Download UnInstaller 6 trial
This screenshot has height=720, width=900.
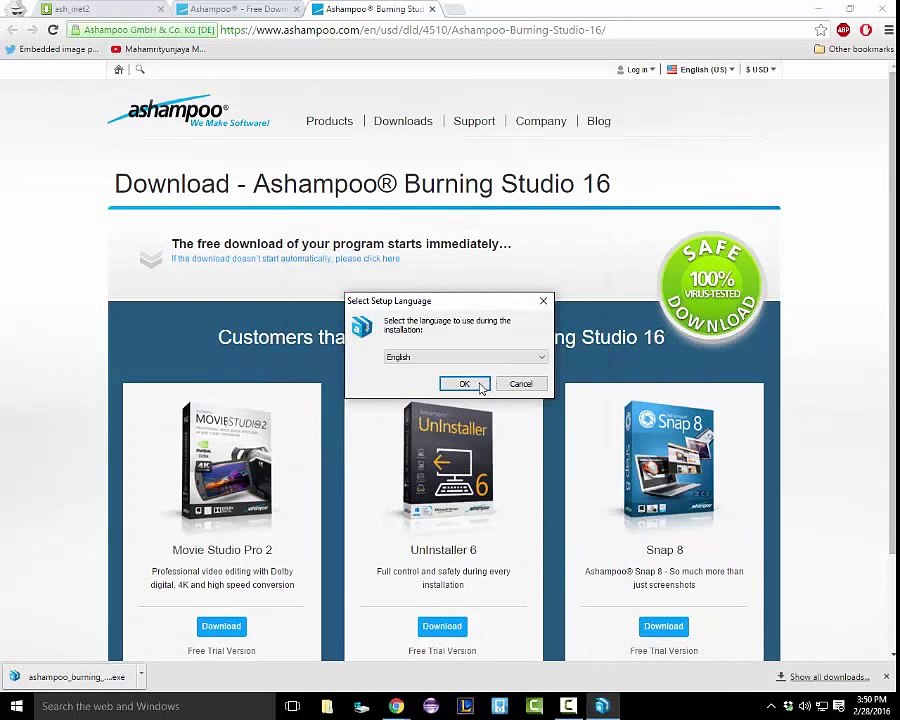pyautogui.click(x=443, y=626)
